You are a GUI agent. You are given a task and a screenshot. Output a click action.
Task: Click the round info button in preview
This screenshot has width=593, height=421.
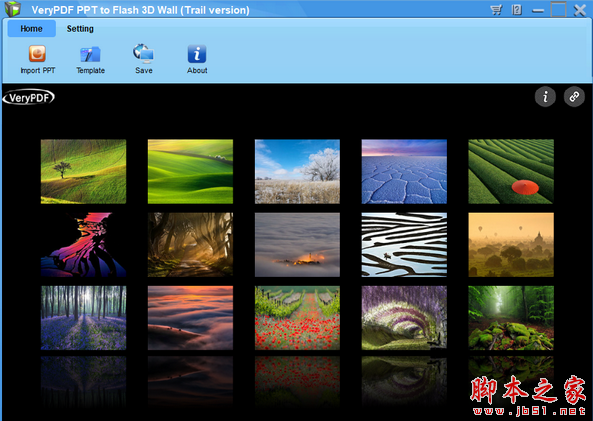(x=545, y=97)
